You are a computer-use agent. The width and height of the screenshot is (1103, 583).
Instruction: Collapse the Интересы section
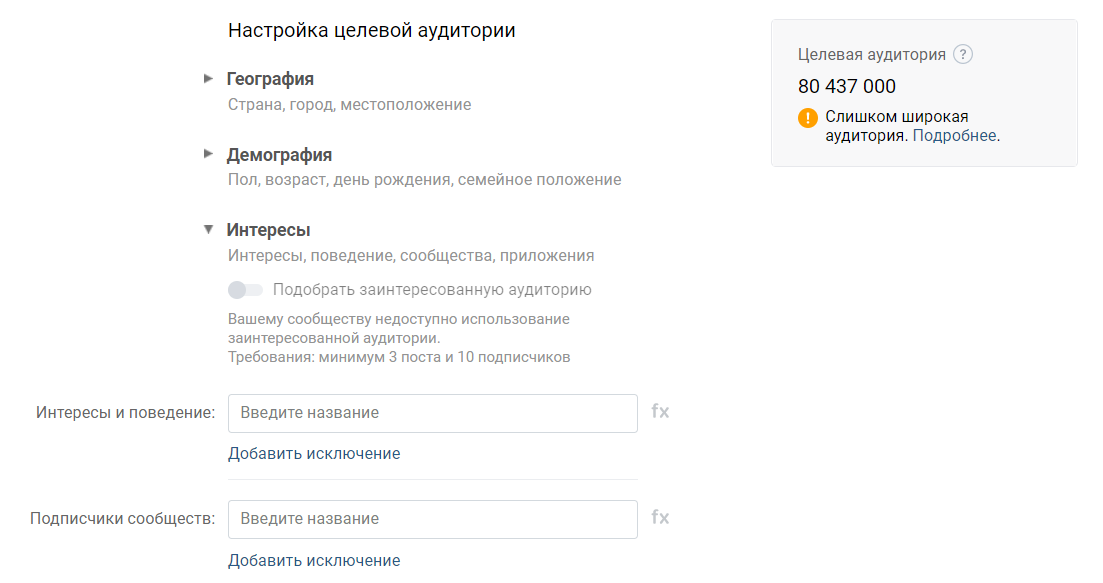pos(208,228)
